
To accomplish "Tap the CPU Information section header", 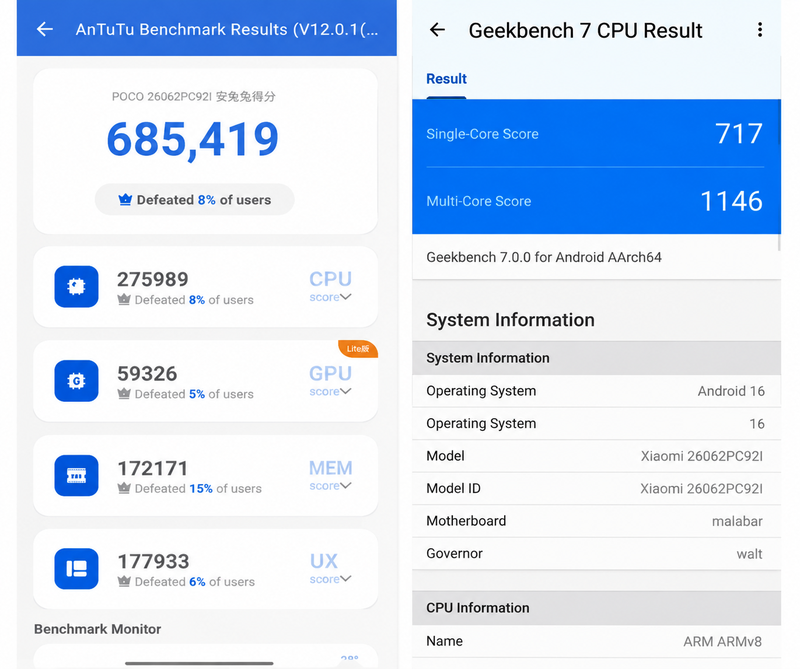I will point(595,608).
